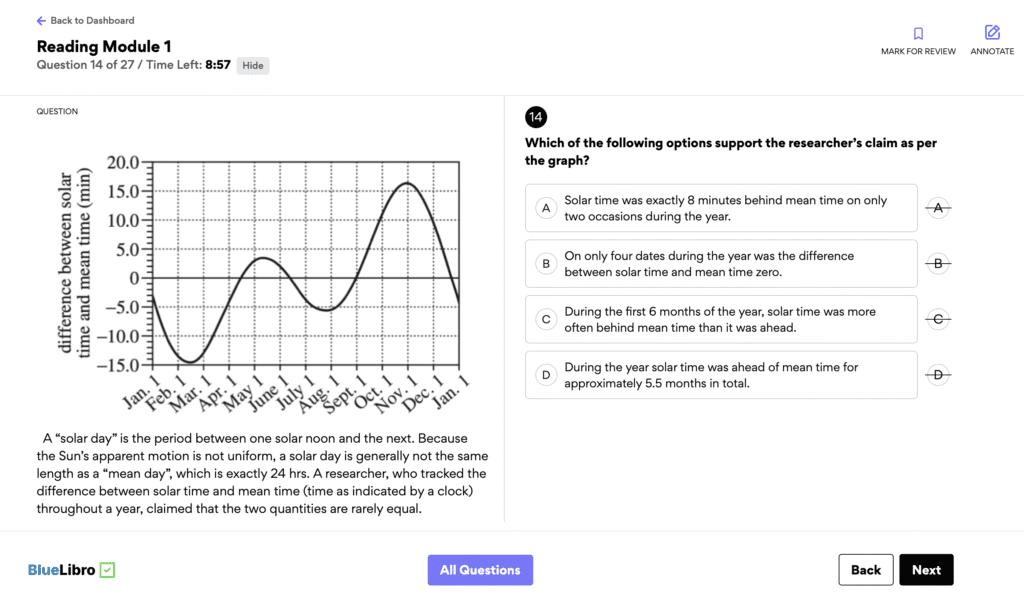
Task: Click the Mark for Review bookmark icon
Action: click(918, 34)
